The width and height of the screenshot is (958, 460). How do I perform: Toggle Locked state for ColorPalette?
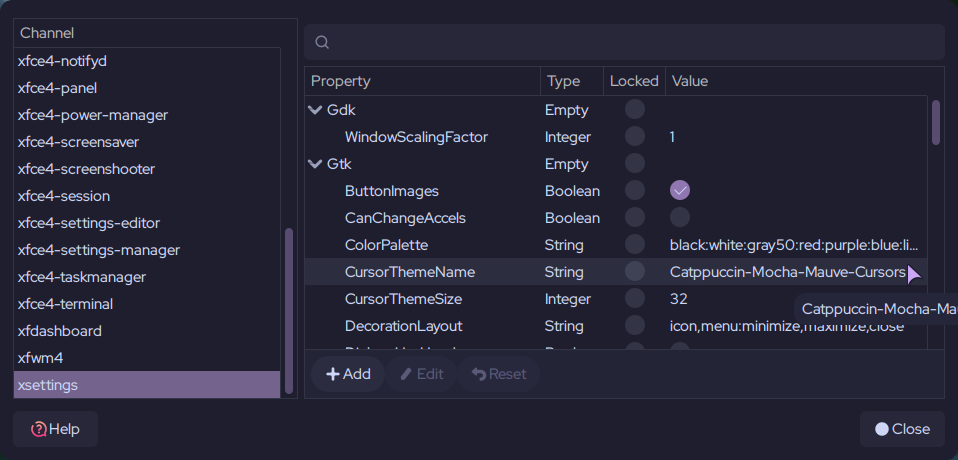pyautogui.click(x=634, y=245)
